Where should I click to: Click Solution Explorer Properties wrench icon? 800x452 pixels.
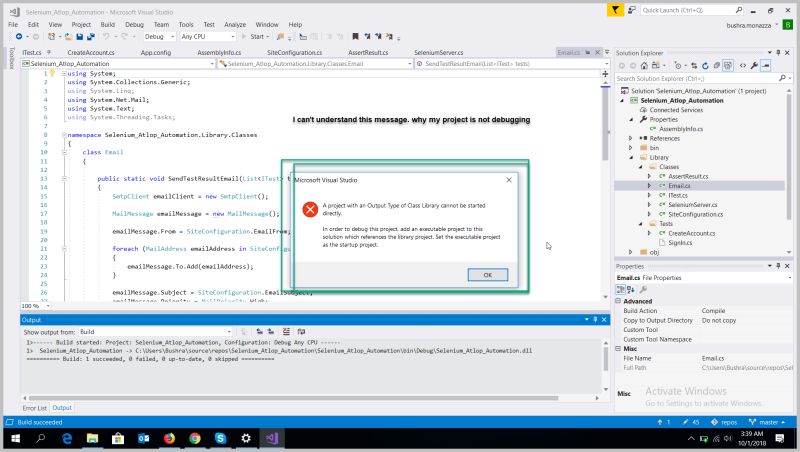click(754, 66)
